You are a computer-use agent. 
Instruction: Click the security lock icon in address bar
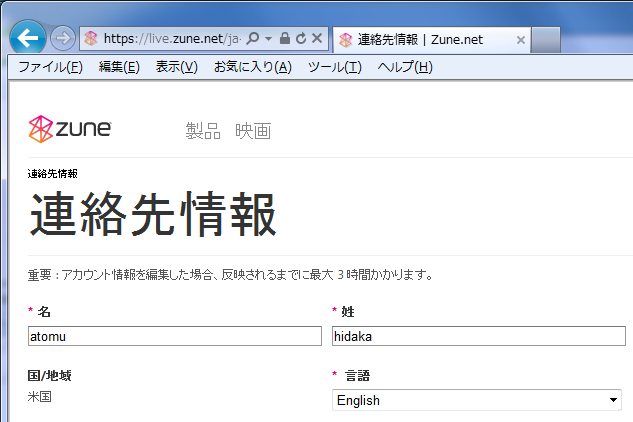[284, 39]
